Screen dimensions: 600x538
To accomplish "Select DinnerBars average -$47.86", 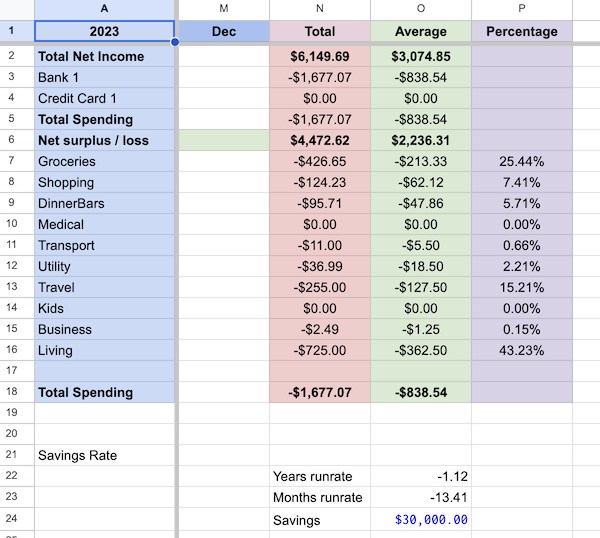I will [421, 204].
